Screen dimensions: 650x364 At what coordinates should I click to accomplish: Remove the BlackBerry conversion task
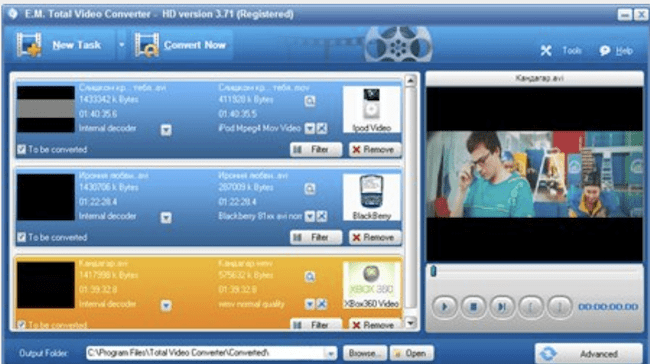coord(375,238)
